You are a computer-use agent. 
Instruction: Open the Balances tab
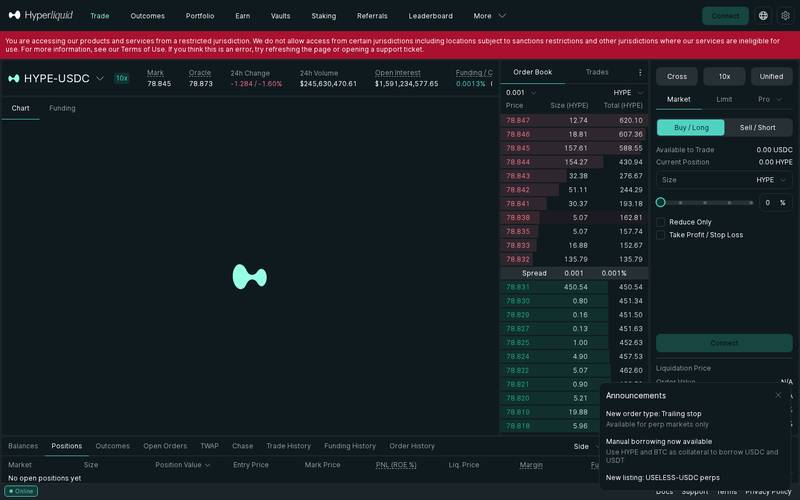click(x=23, y=446)
